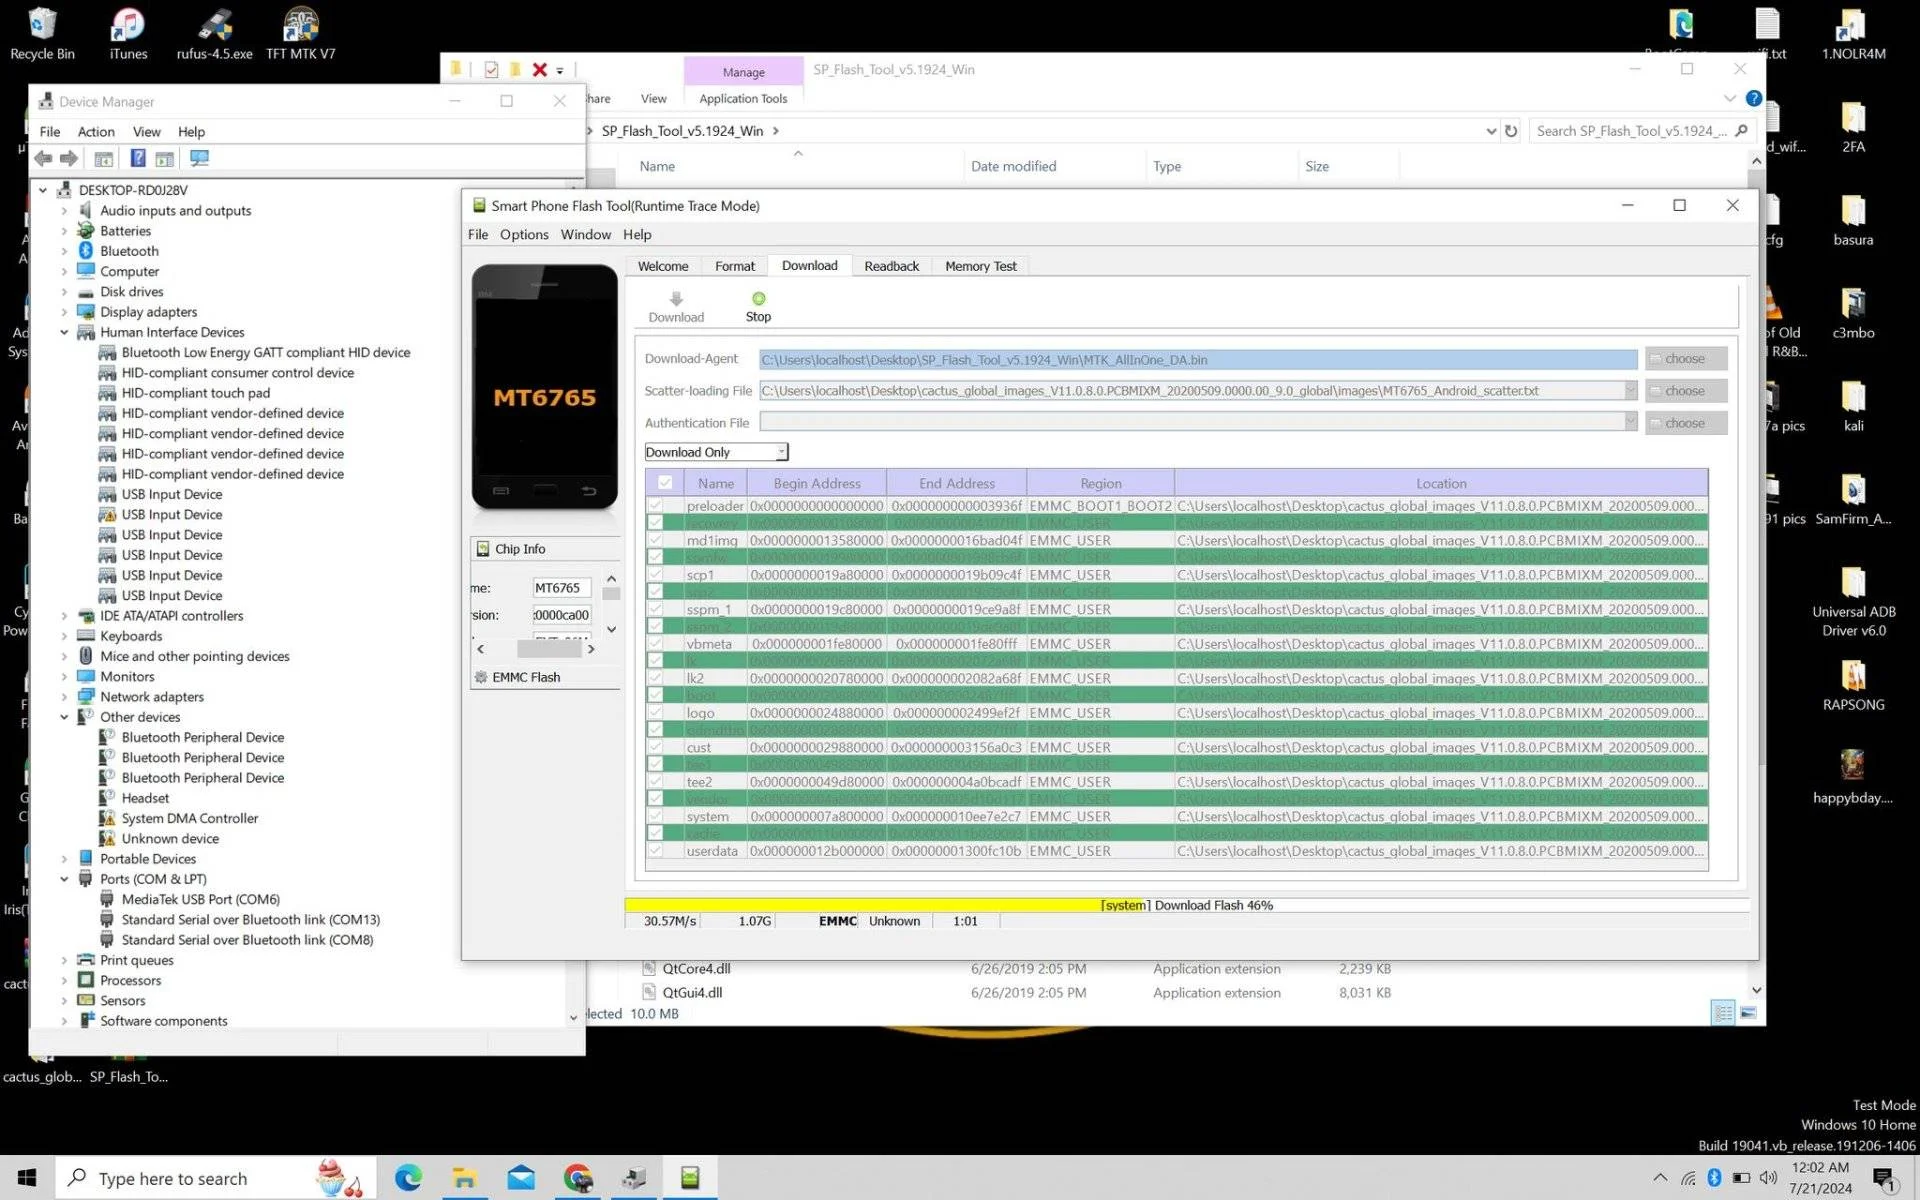Collapse the Other devices node
Screen dimensions: 1920x1200
pos(64,717)
